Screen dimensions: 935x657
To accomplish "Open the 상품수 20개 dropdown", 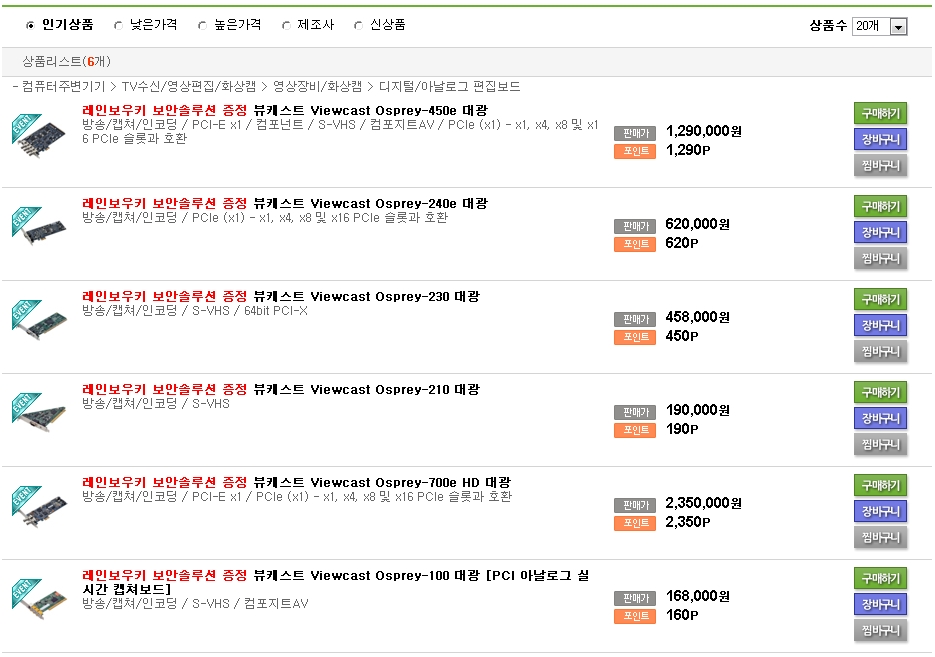I will 880,26.
